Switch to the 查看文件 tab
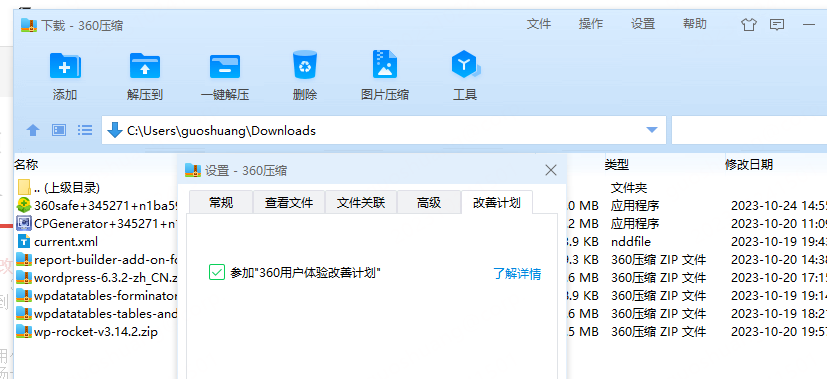This screenshot has height=379, width=827. [x=289, y=202]
